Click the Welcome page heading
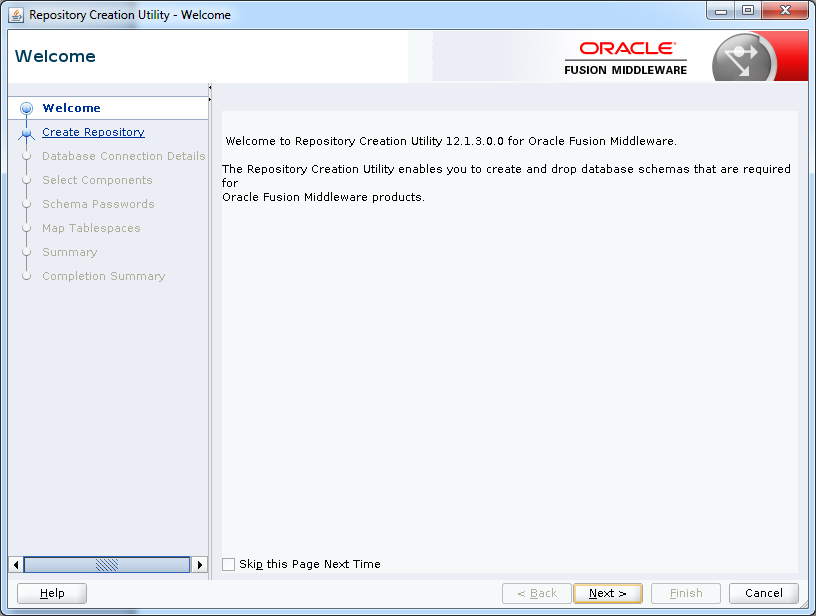This screenshot has width=816, height=616. pyautogui.click(x=55, y=56)
